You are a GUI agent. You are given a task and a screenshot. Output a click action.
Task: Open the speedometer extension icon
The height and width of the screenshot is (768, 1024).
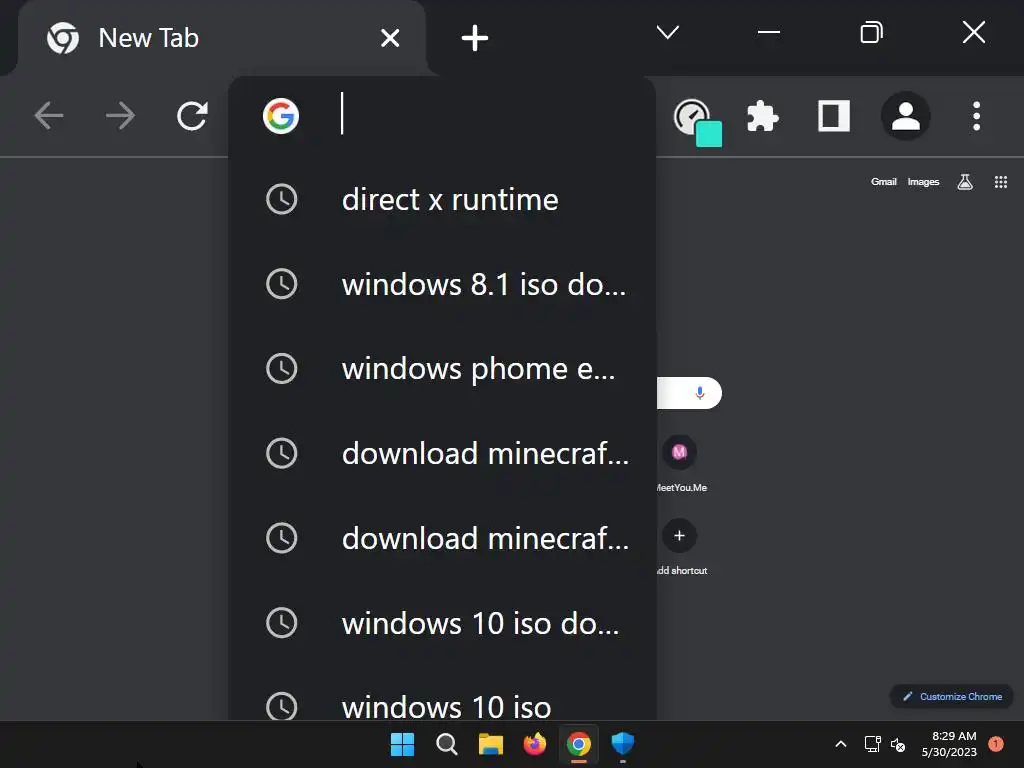click(697, 121)
